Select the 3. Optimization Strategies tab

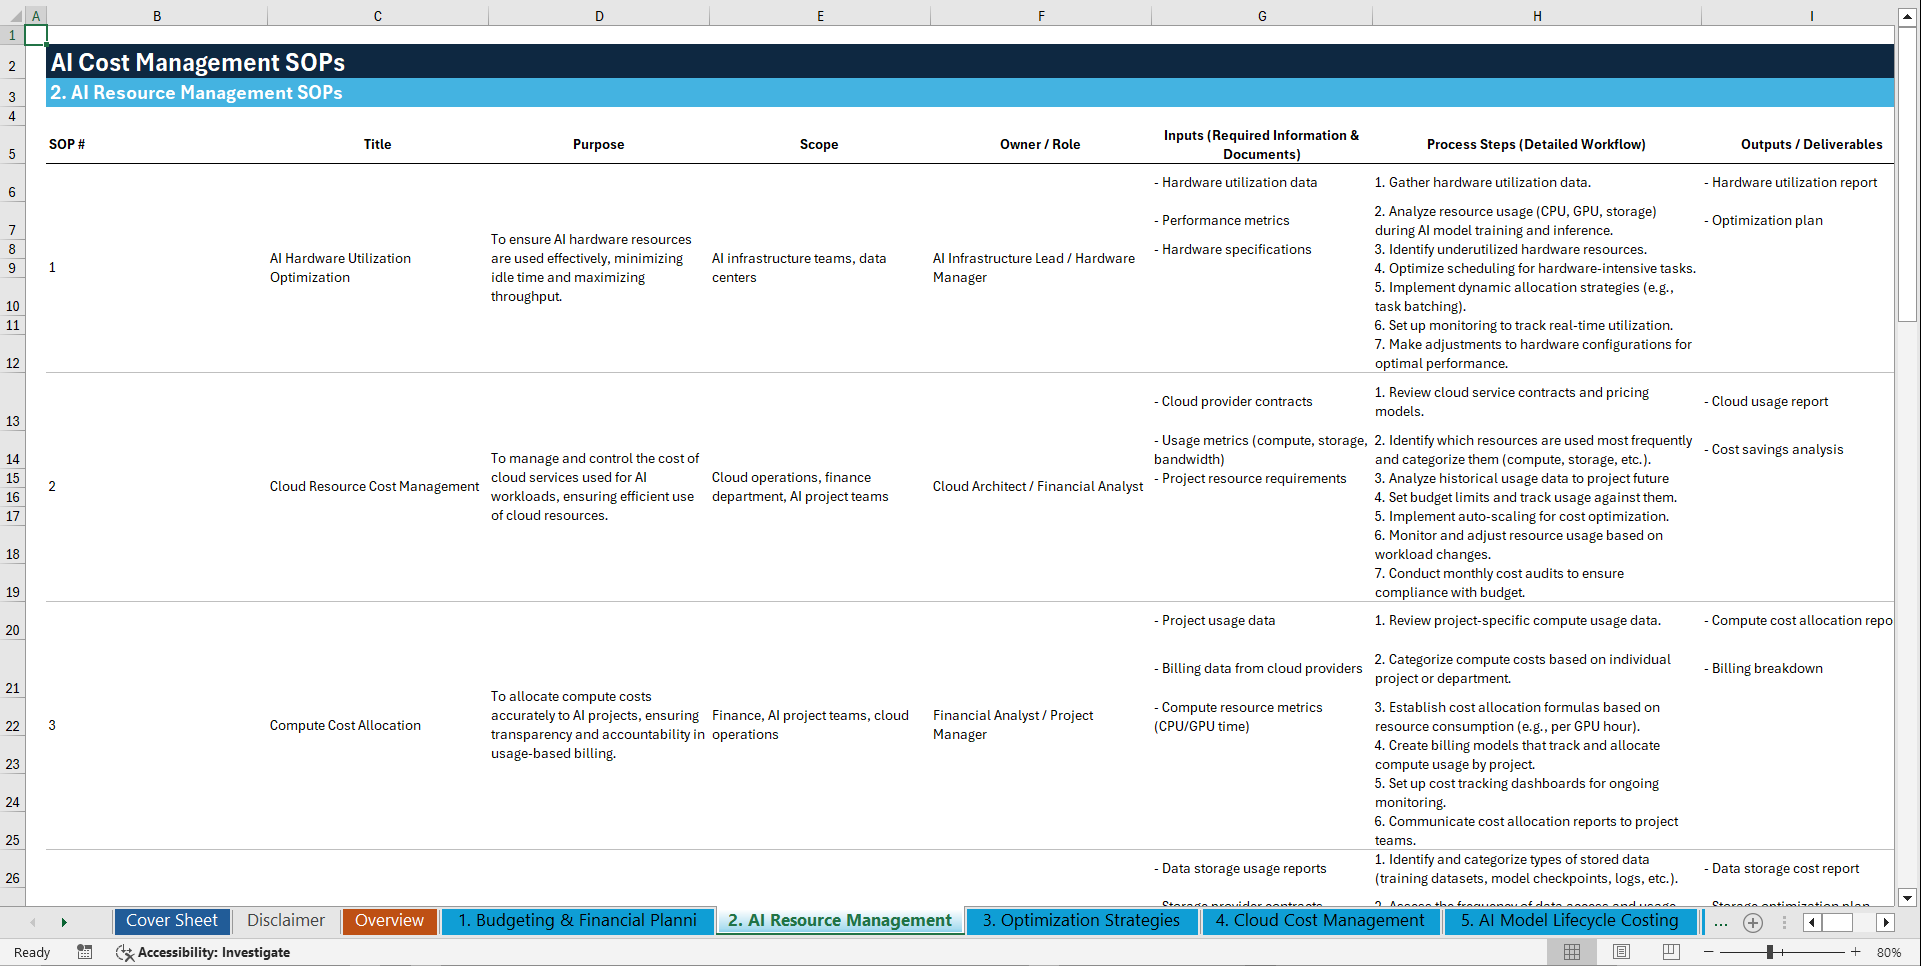click(x=1081, y=920)
